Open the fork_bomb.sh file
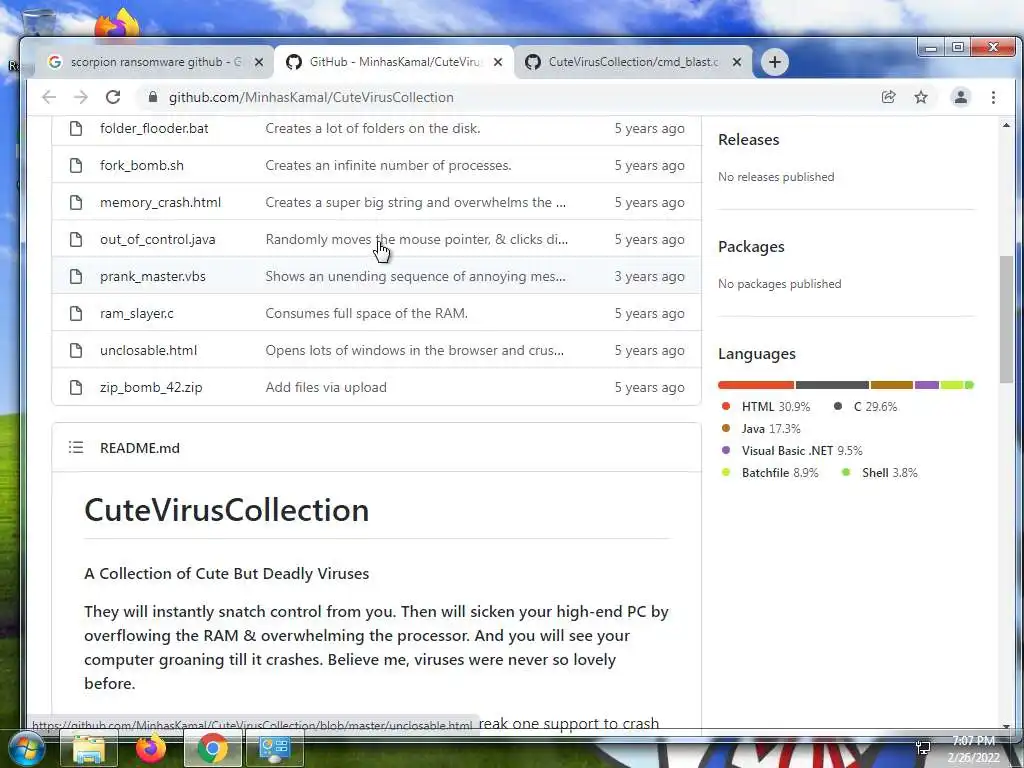The height and width of the screenshot is (768, 1024). pyautogui.click(x=142, y=165)
